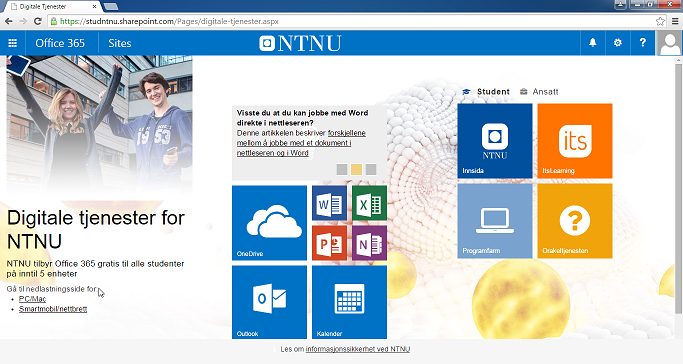Open the Office 365 app launcher grid
The height and width of the screenshot is (364, 683).
[x=13, y=43]
